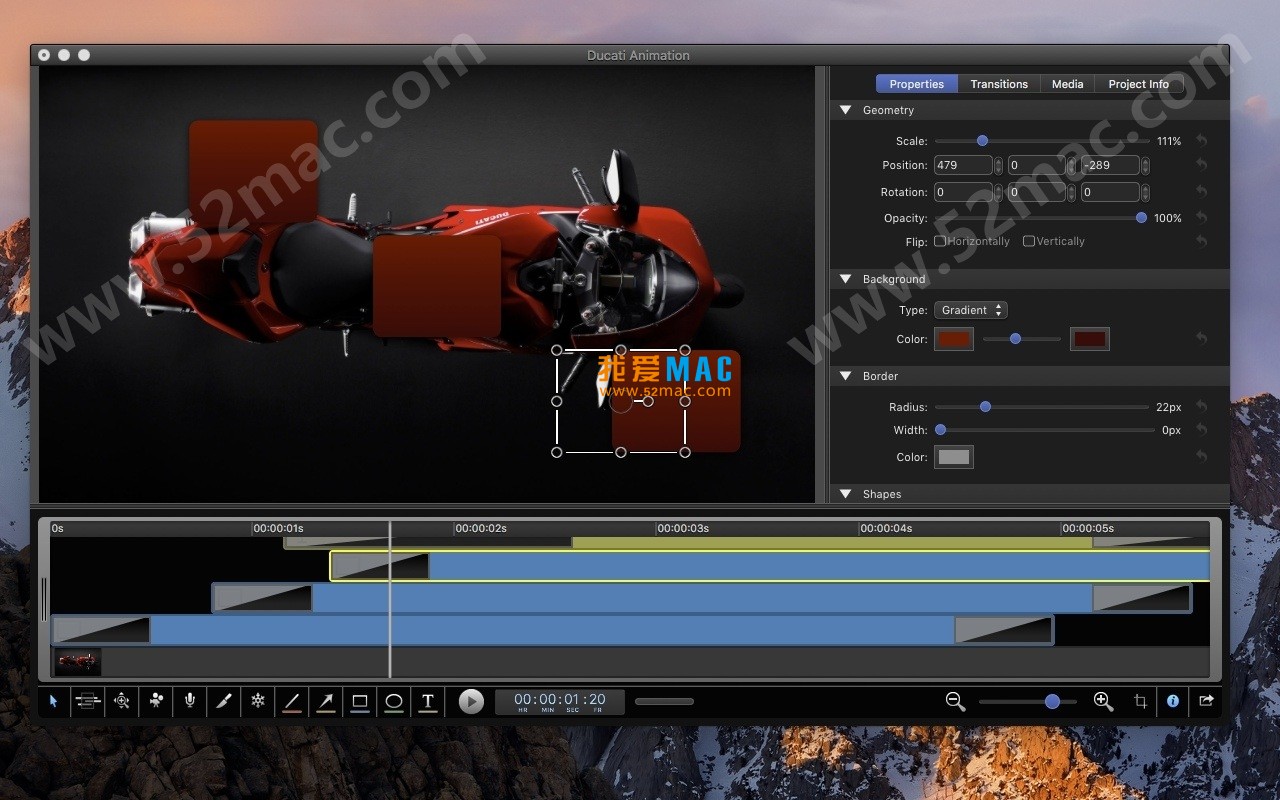Screen dimensions: 1280x800
Task: Click the timeline zoom slider handle
Action: pos(1052,702)
